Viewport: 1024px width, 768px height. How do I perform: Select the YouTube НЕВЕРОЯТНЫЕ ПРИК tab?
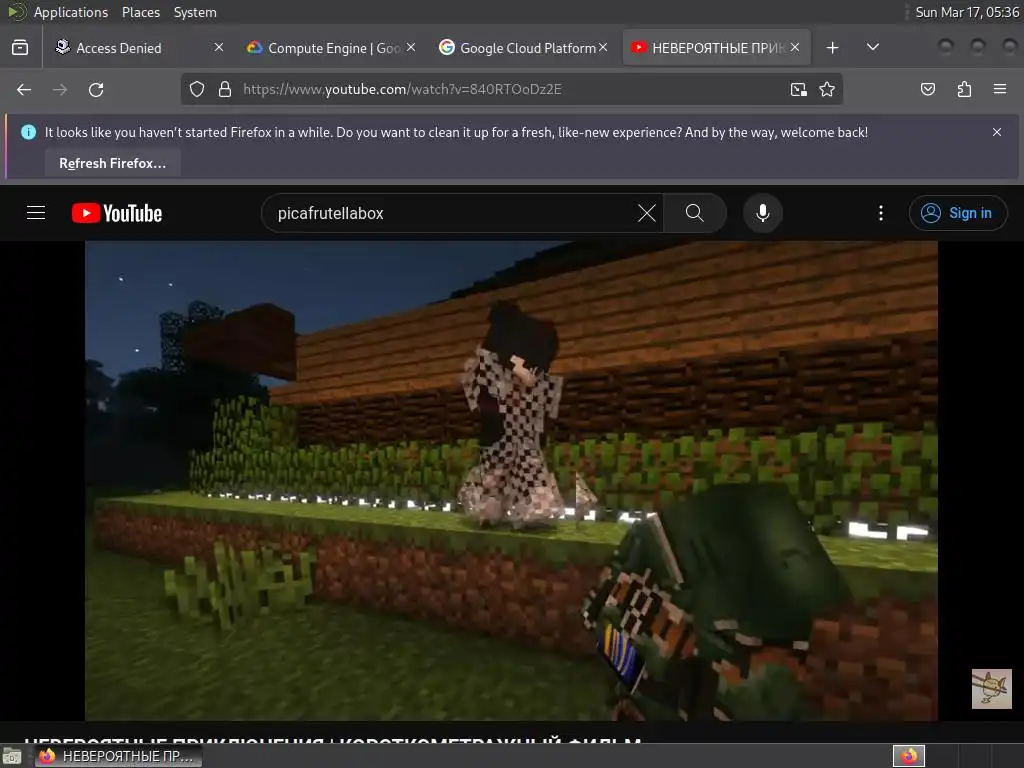[716, 48]
